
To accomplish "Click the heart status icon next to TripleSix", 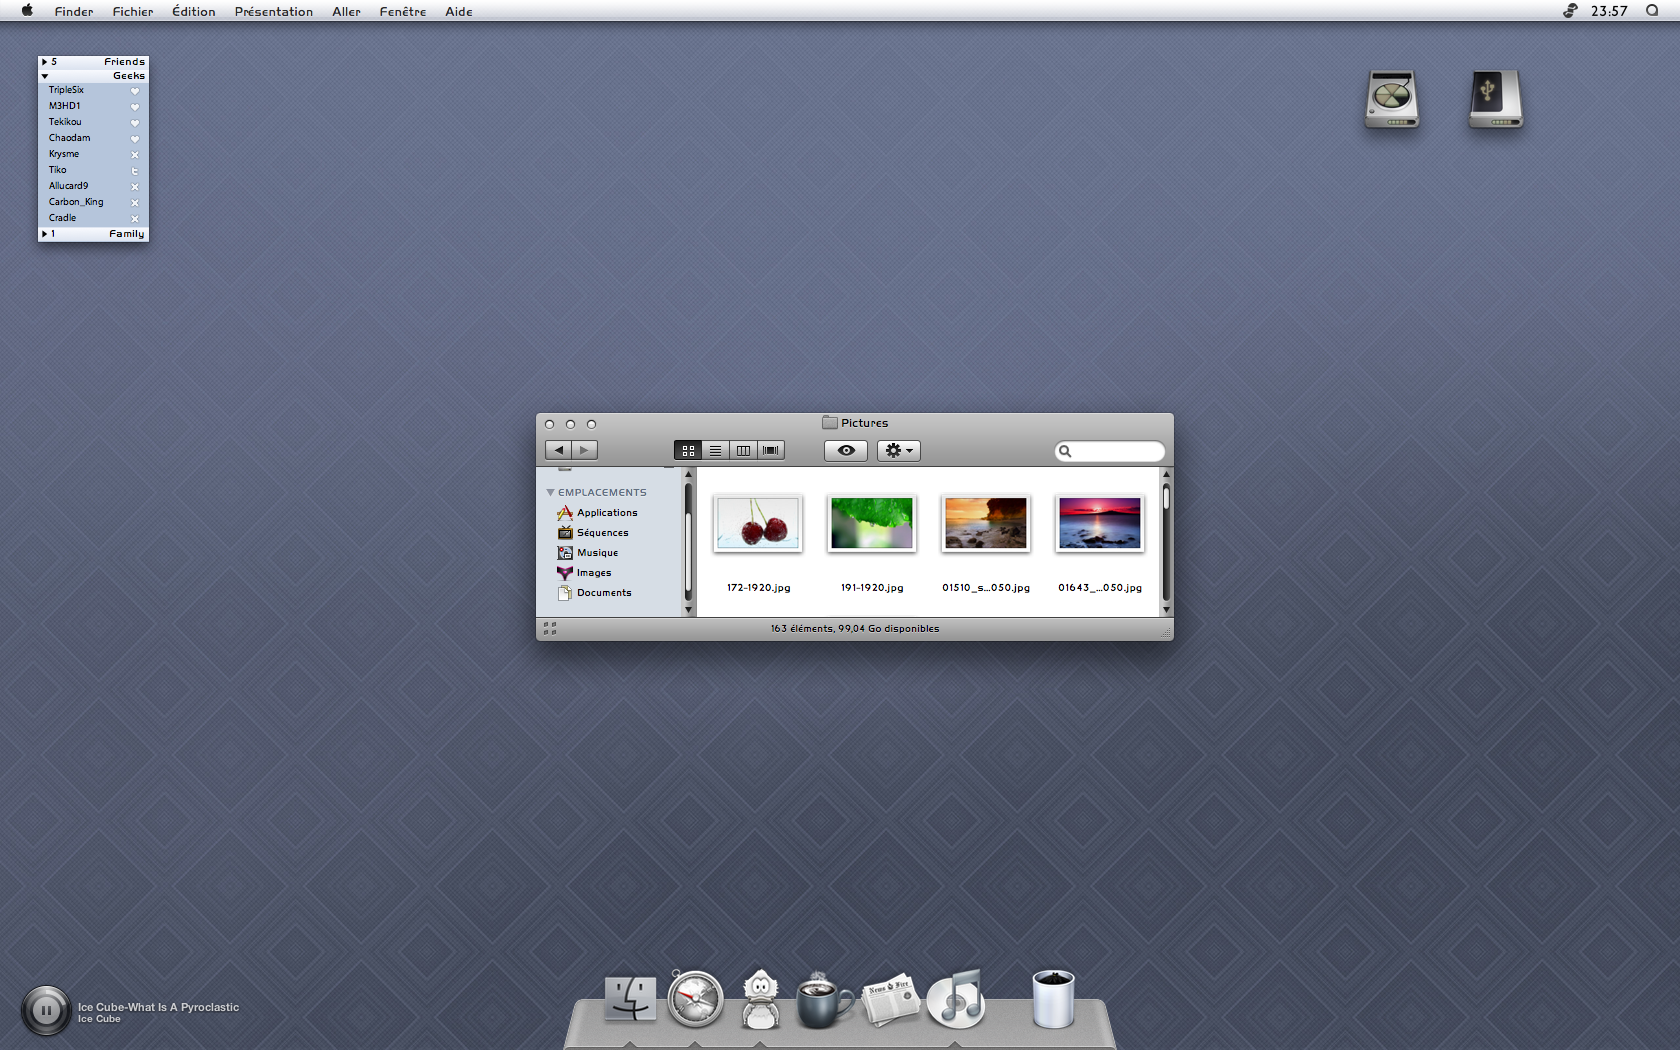I will (x=135, y=91).
